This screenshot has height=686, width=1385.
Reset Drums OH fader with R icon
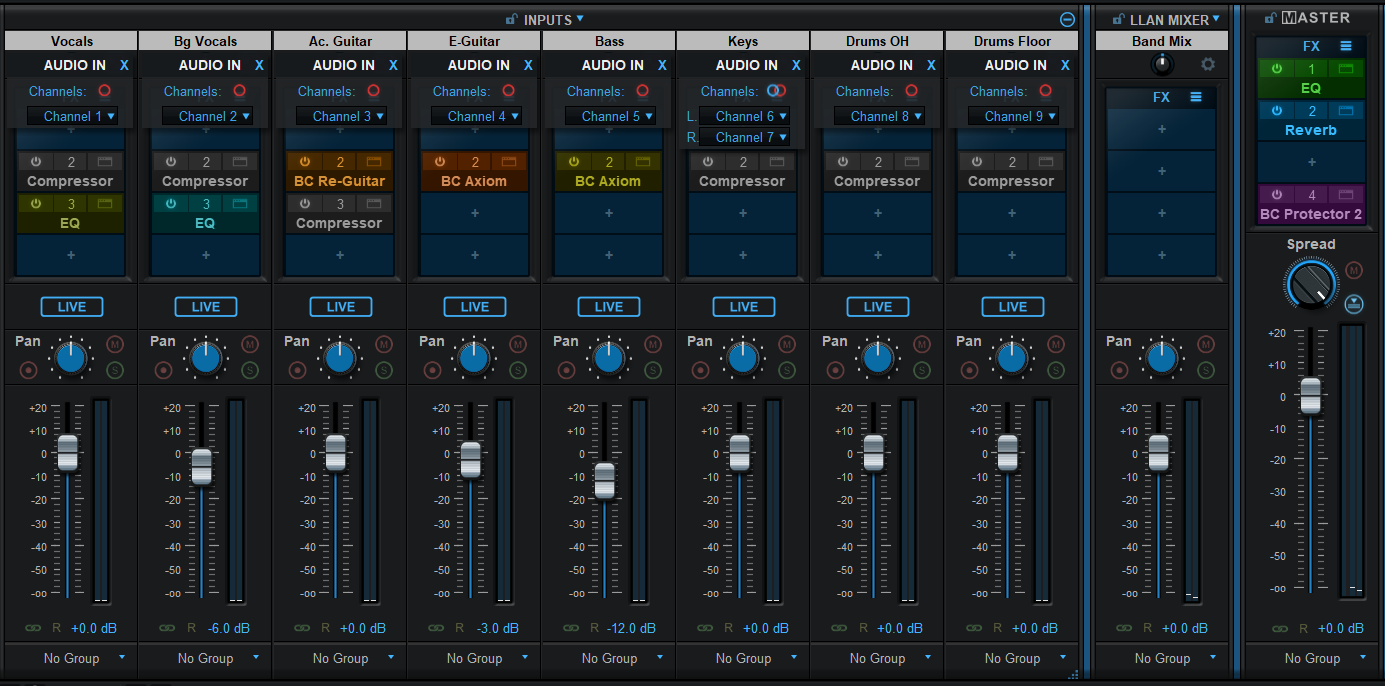coord(863,628)
